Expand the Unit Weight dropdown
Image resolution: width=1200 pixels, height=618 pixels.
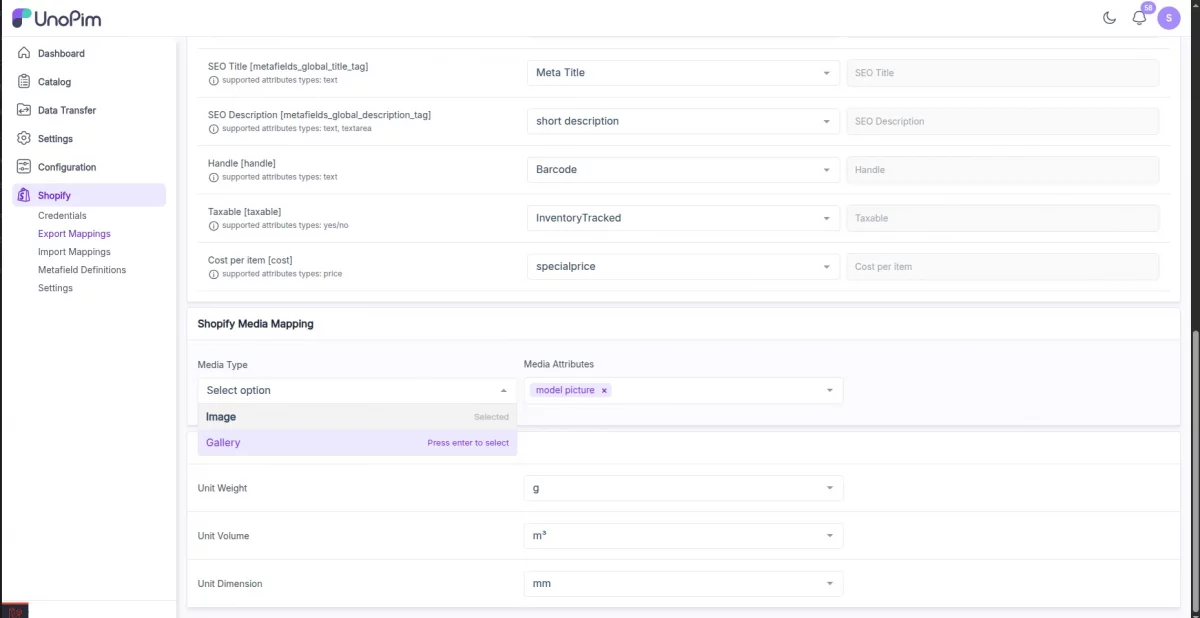pos(683,488)
